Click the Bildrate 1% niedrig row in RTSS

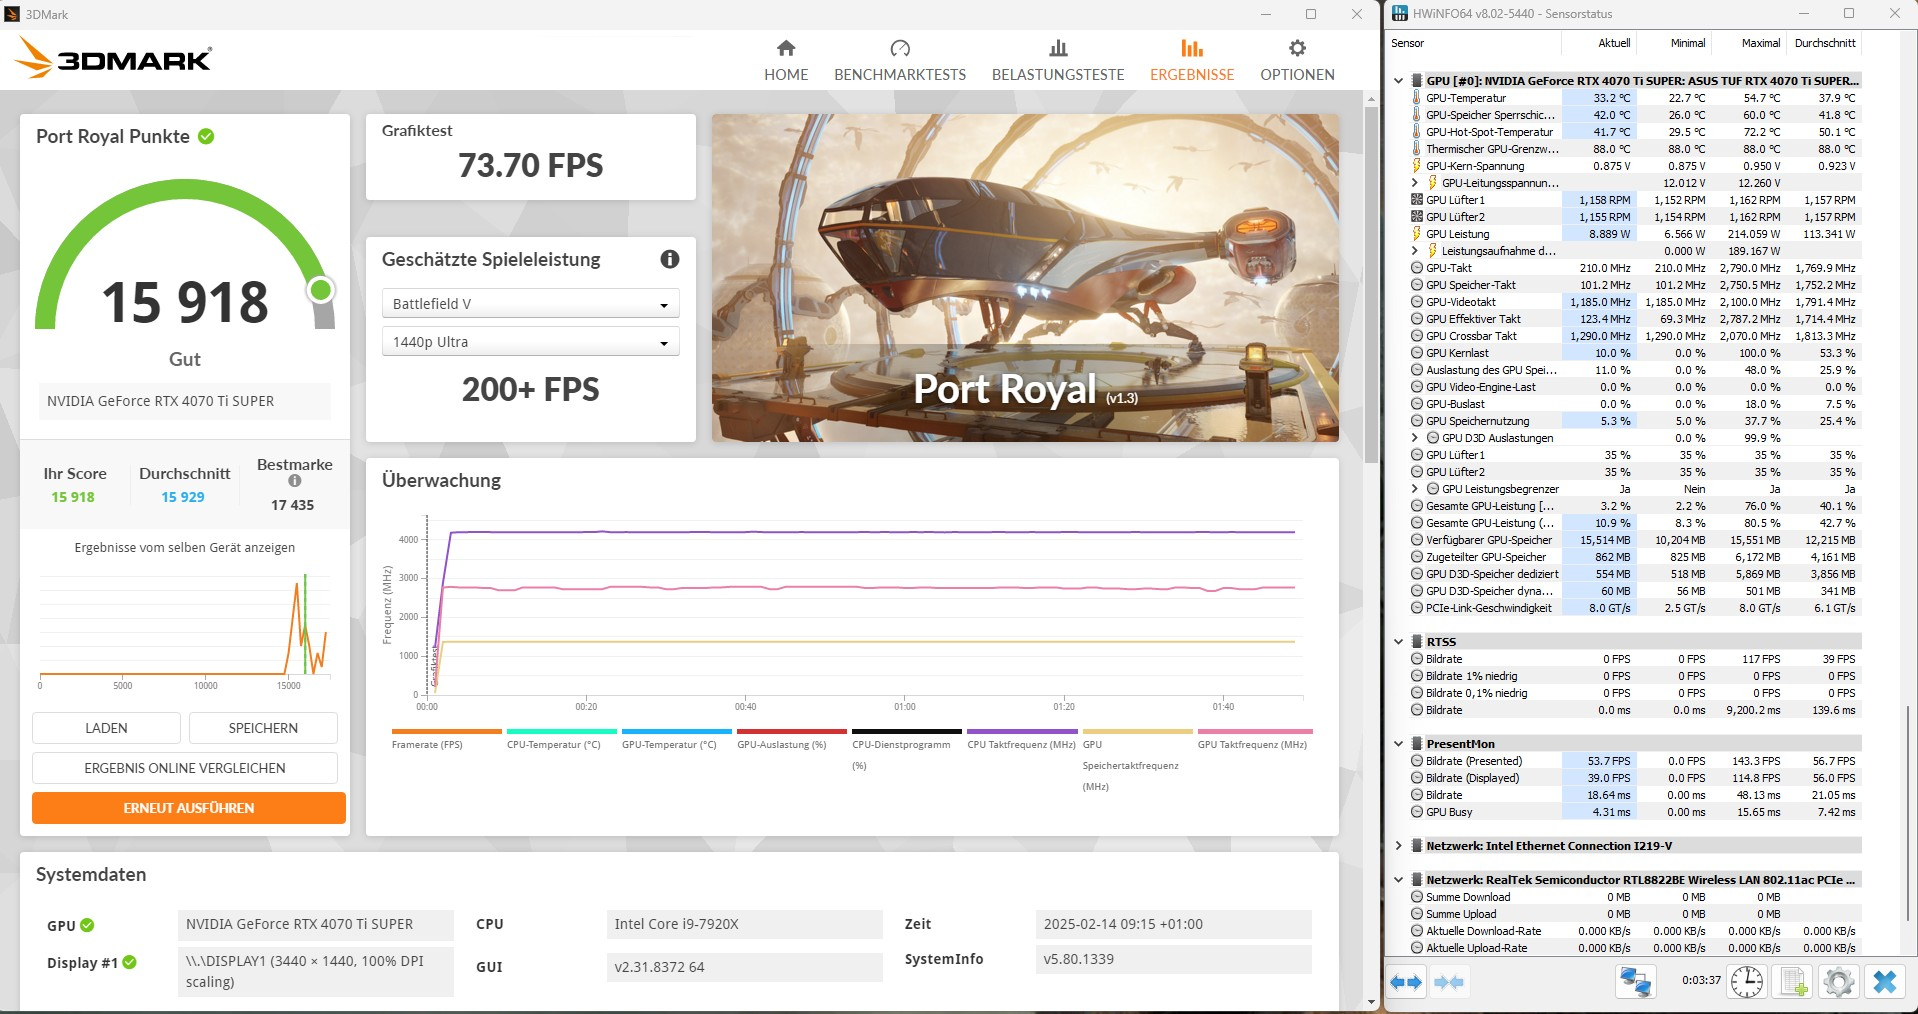1635,676
